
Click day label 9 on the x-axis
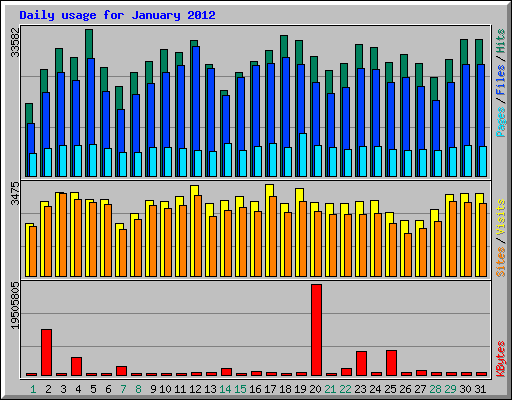(153, 389)
